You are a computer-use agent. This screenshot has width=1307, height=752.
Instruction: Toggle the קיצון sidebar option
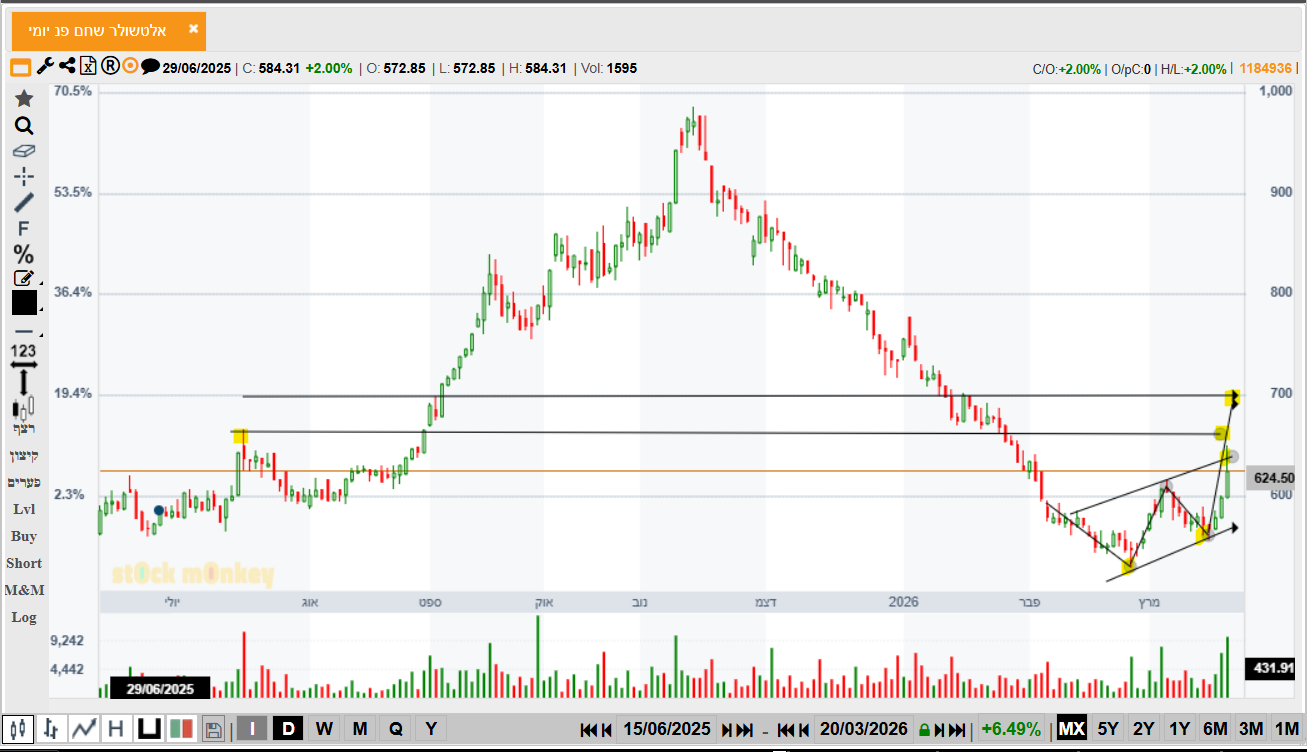[24, 456]
